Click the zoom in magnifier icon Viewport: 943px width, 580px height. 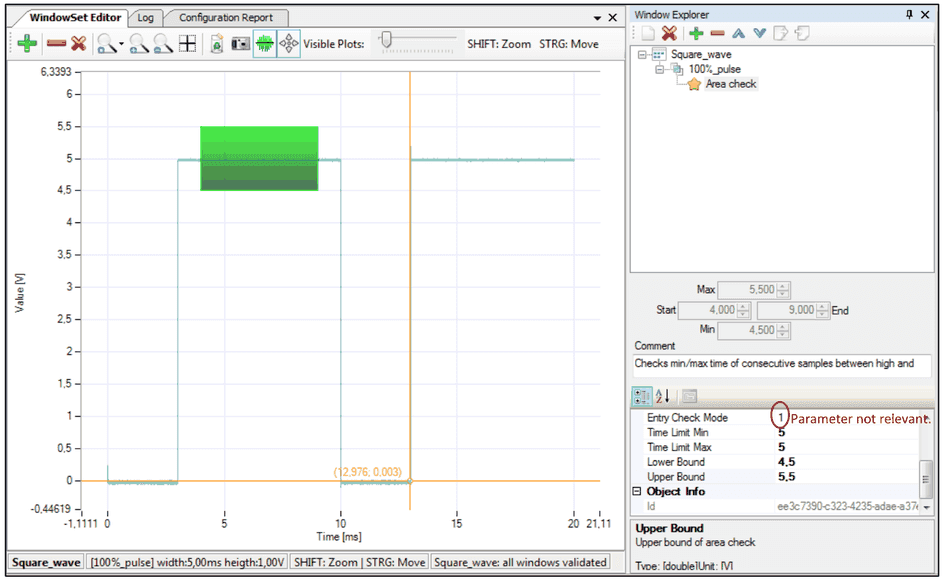(139, 43)
